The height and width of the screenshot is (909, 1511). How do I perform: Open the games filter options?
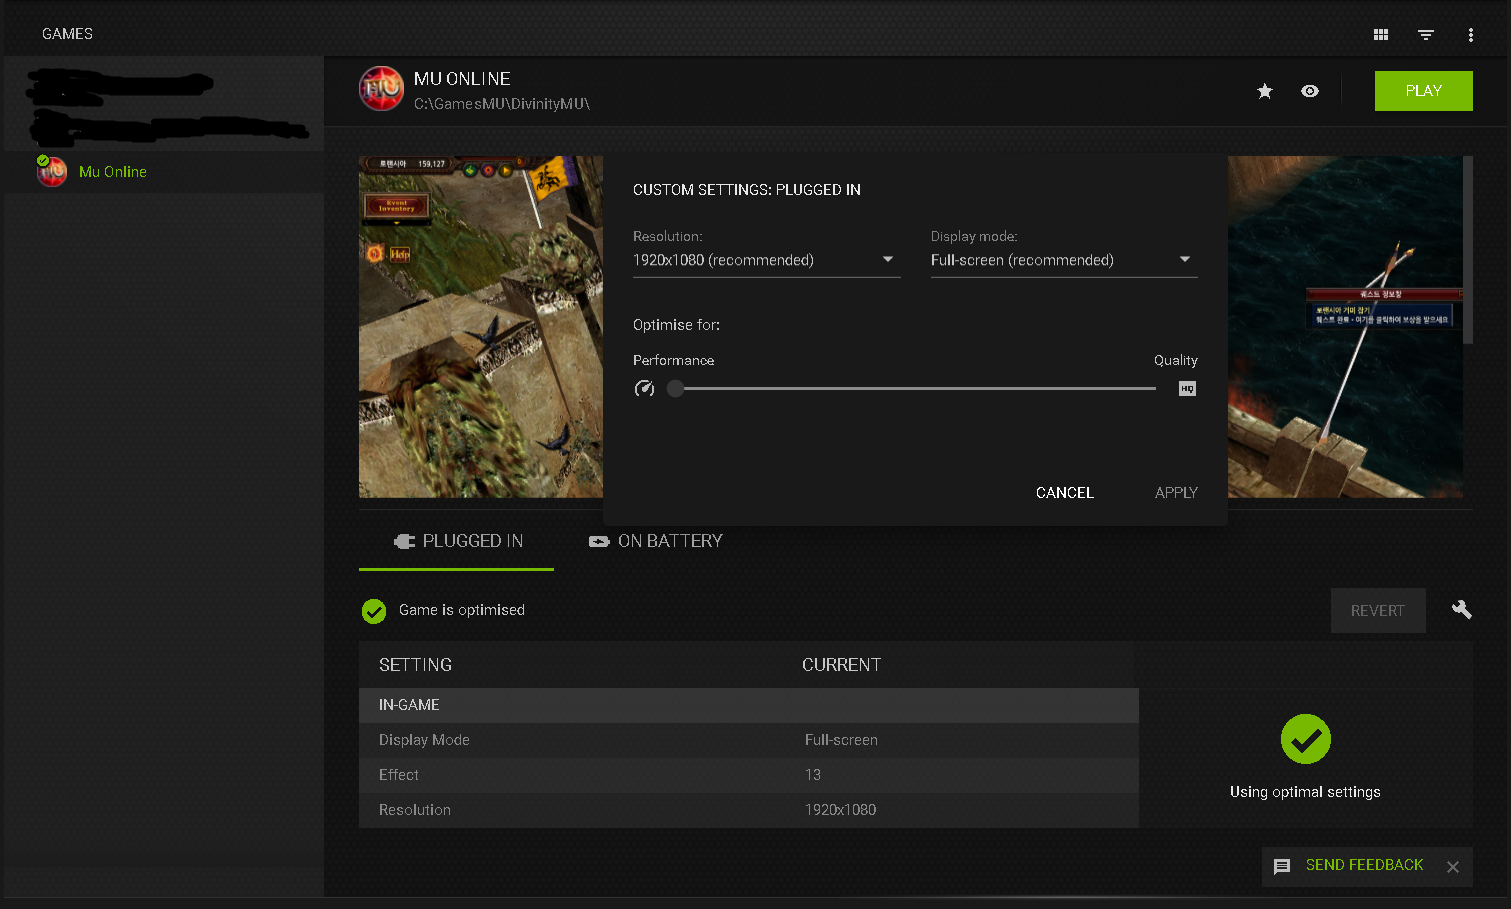pos(1426,34)
